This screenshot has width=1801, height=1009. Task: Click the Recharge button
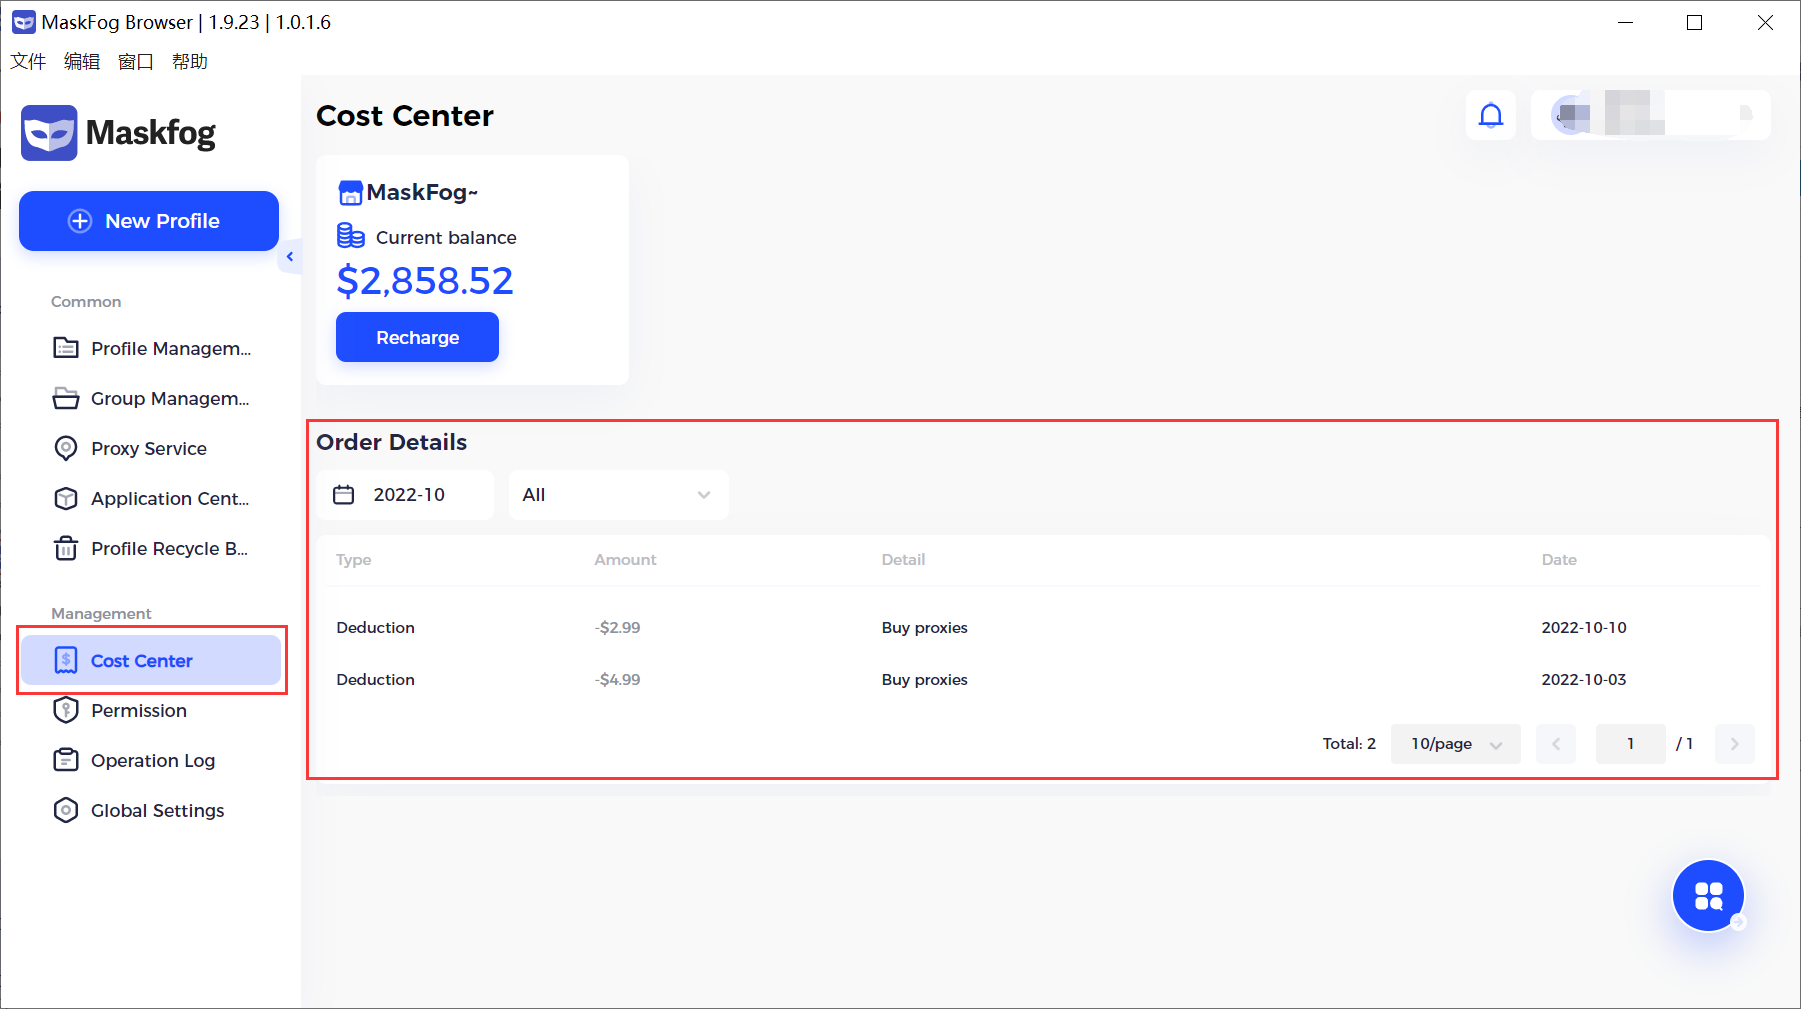tap(417, 337)
